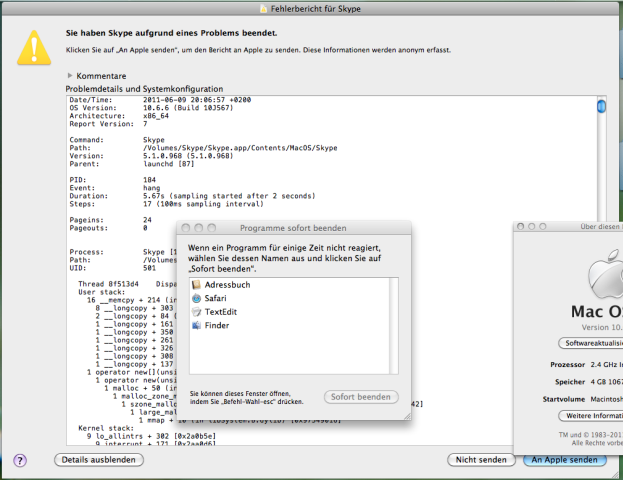Click the Duration 5.67s line
The width and height of the screenshot is (624, 481).
click(x=192, y=196)
